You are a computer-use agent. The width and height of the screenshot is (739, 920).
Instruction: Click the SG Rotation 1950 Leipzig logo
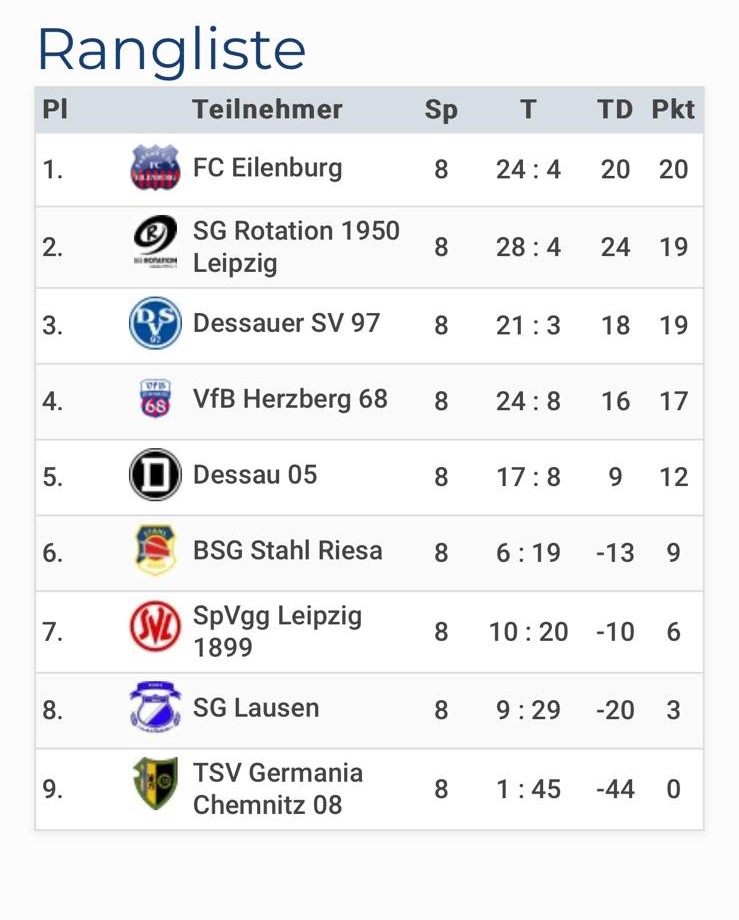(155, 245)
